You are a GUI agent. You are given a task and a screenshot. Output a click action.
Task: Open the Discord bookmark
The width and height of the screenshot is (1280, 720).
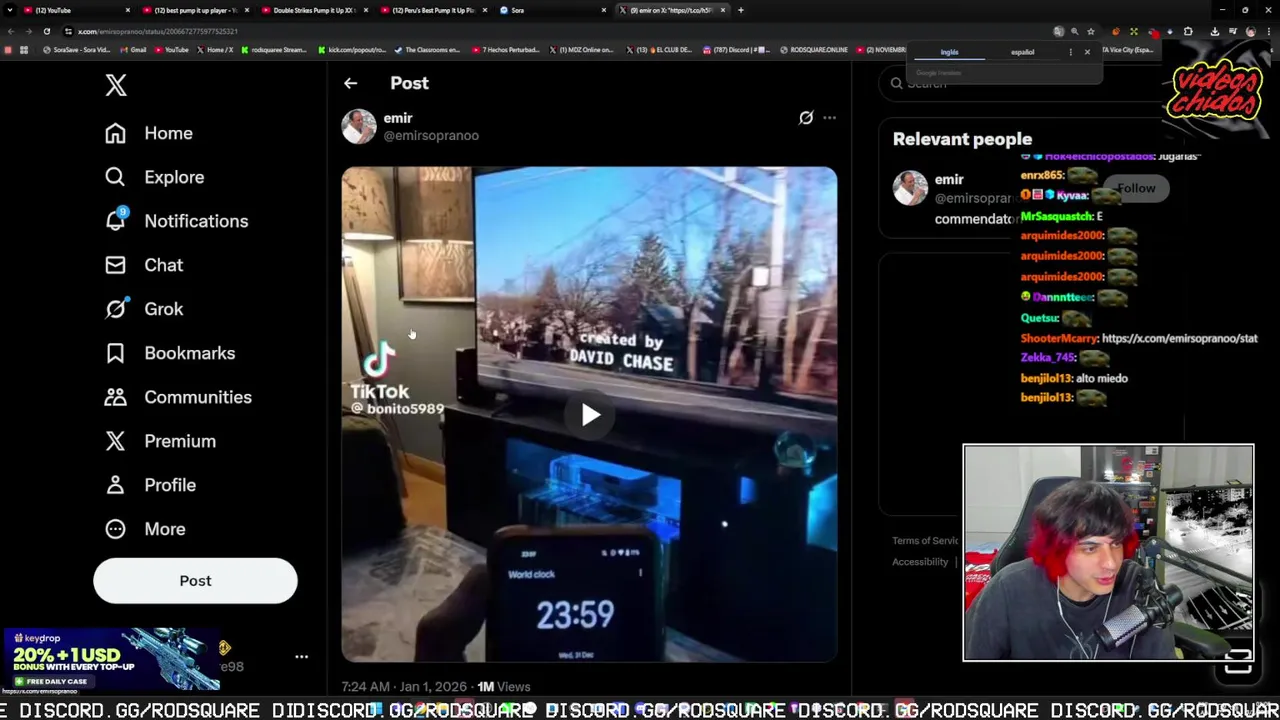click(737, 50)
